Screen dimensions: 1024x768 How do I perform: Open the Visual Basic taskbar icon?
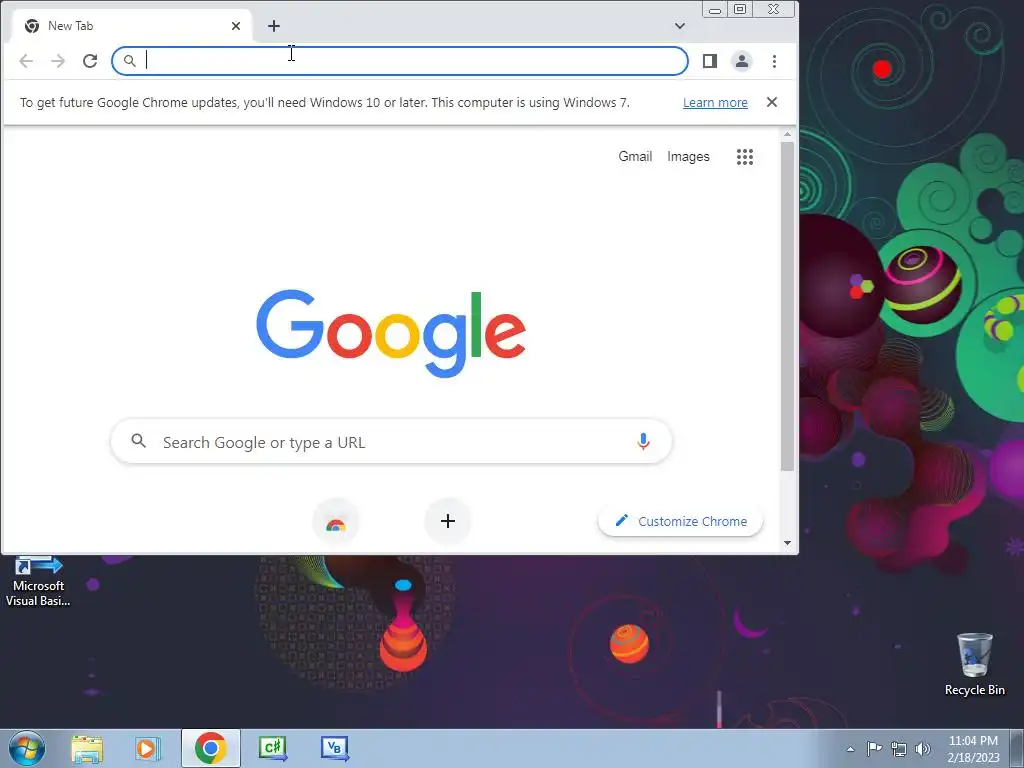click(x=334, y=748)
